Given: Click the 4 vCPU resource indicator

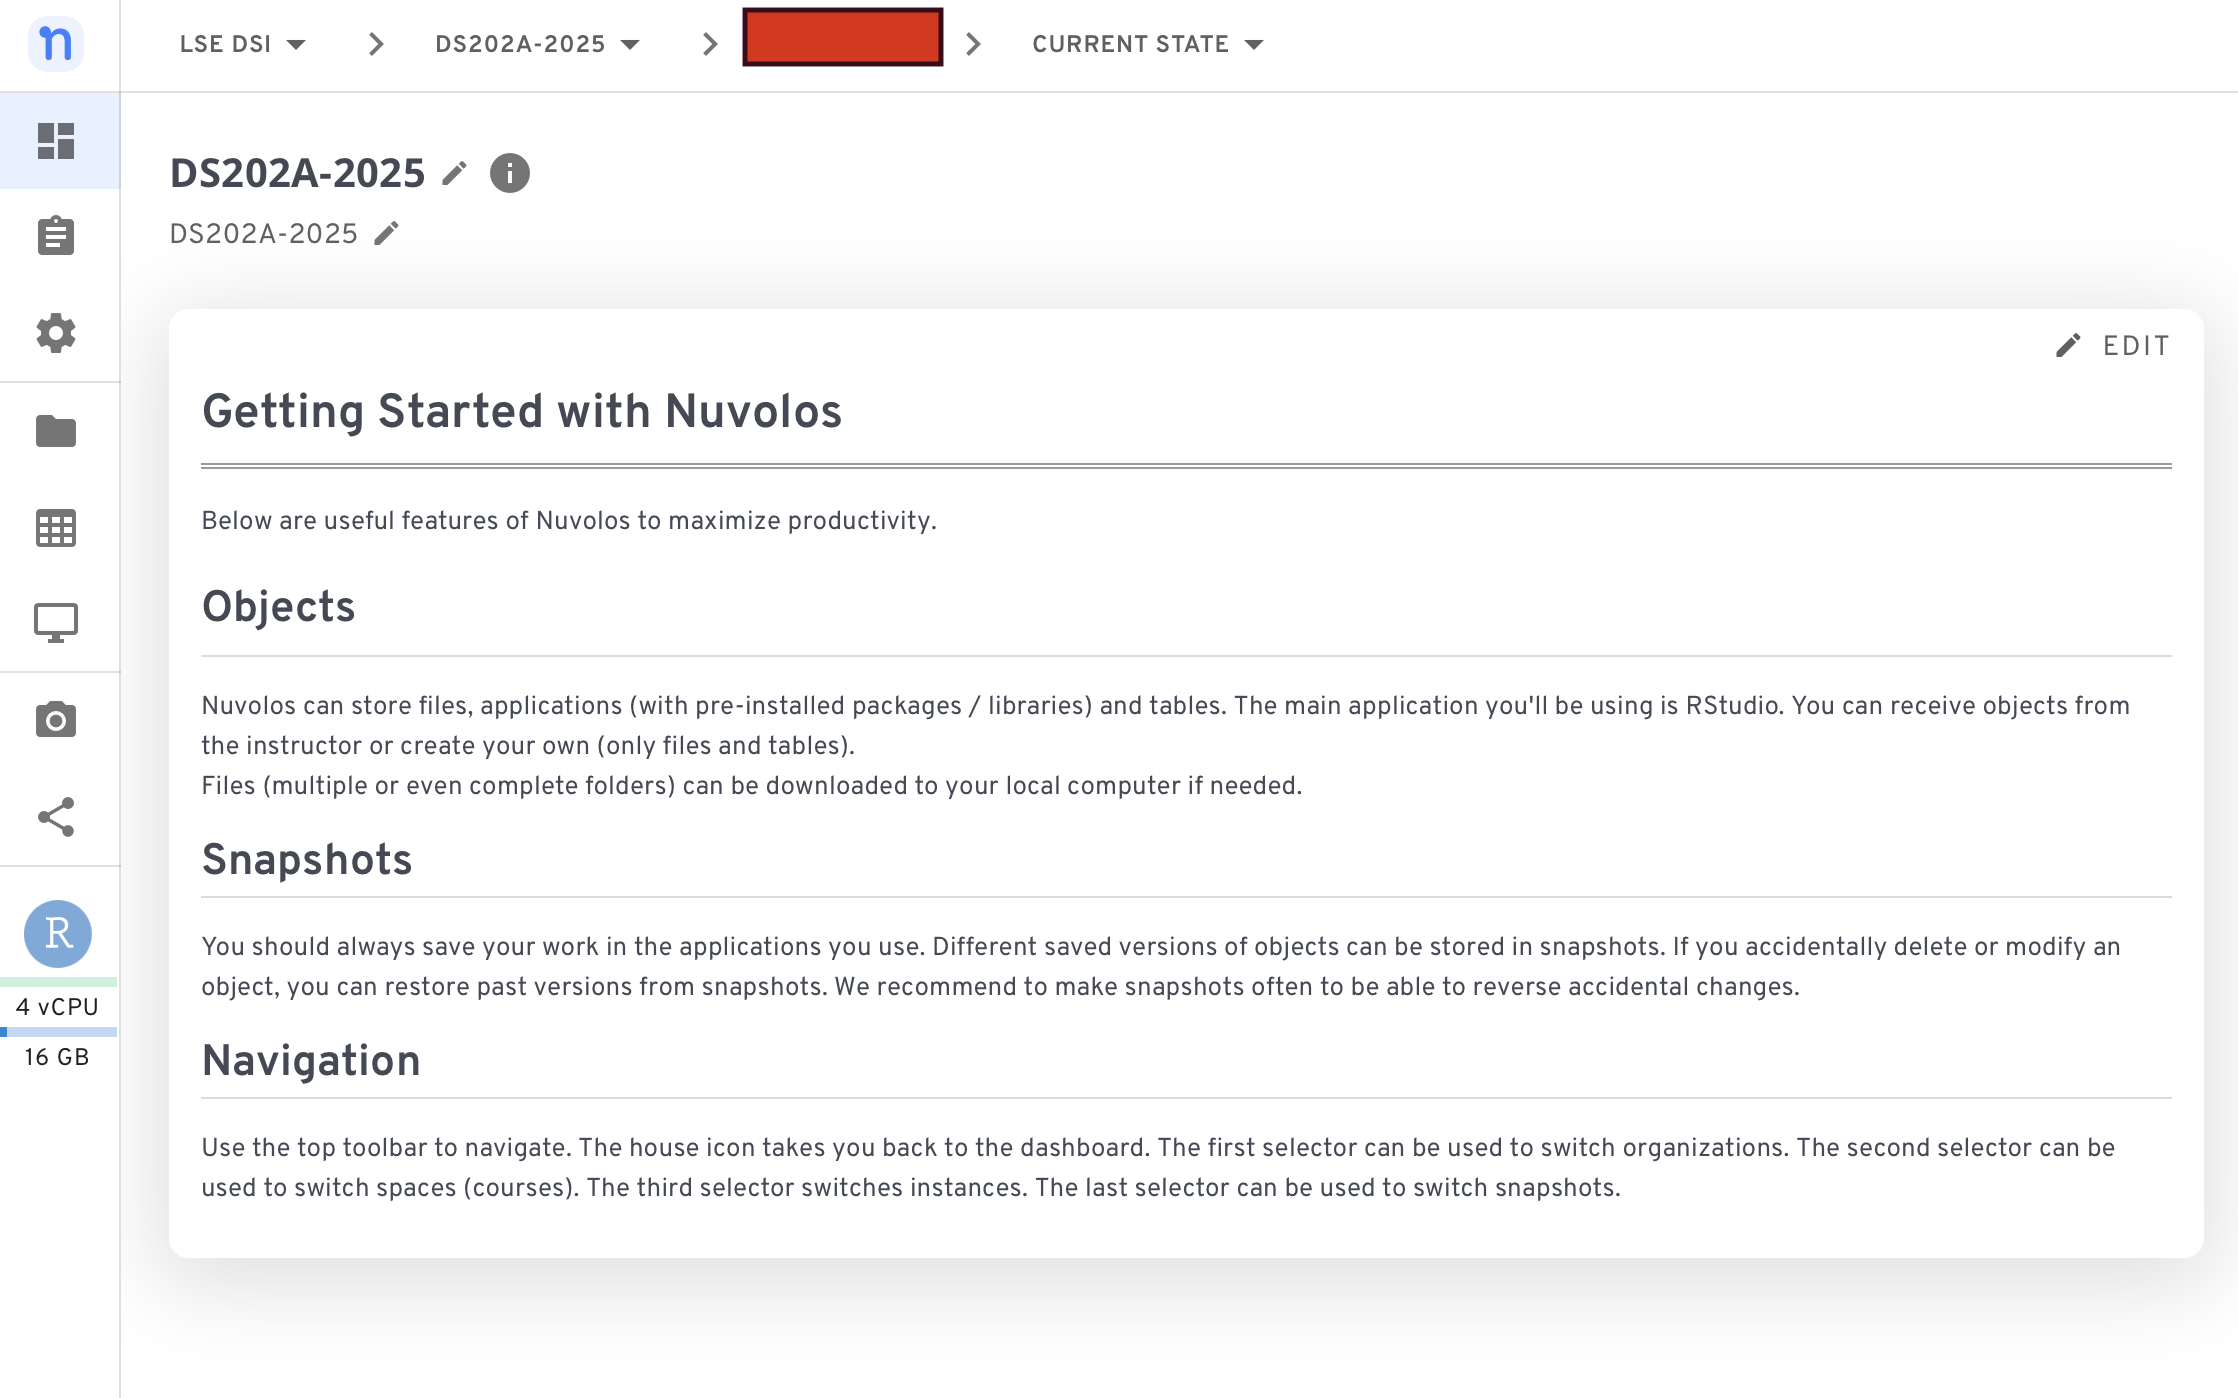Looking at the screenshot, I should click(x=58, y=1007).
